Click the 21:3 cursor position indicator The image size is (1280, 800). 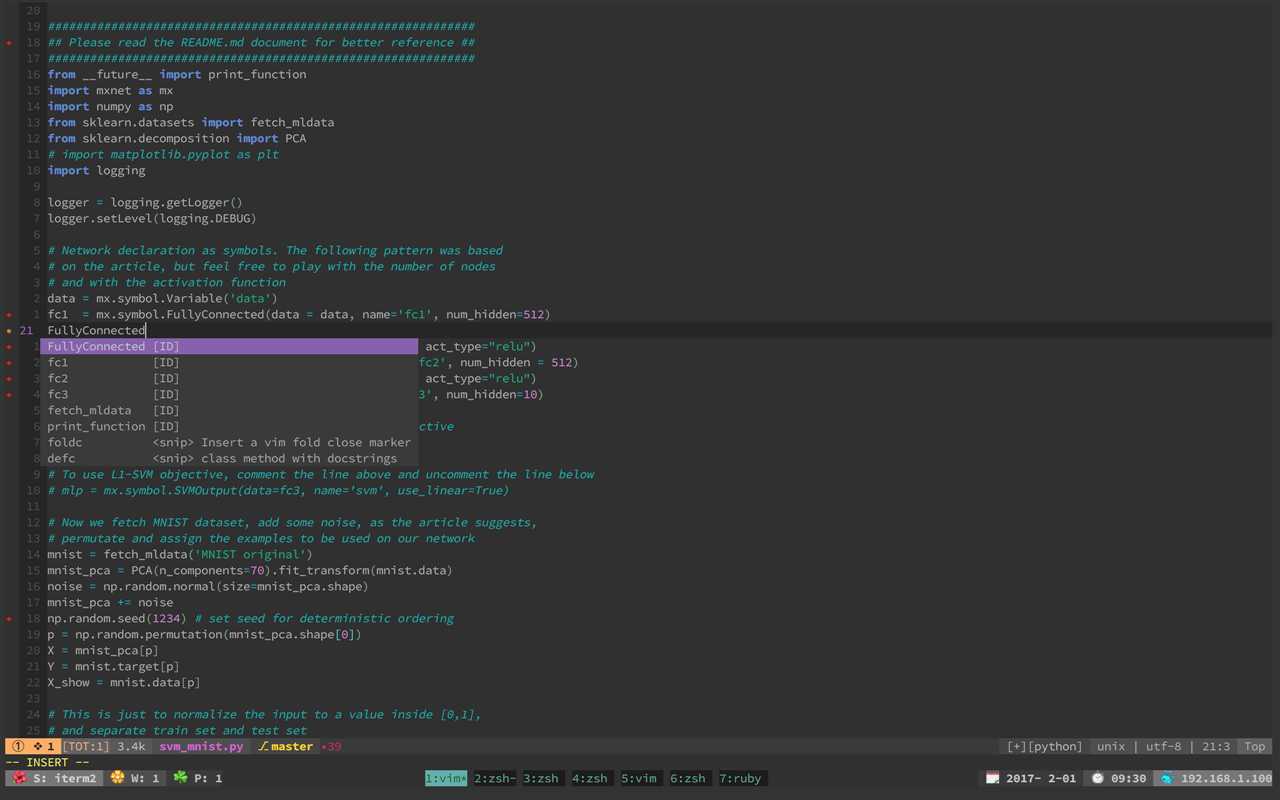(x=1216, y=746)
